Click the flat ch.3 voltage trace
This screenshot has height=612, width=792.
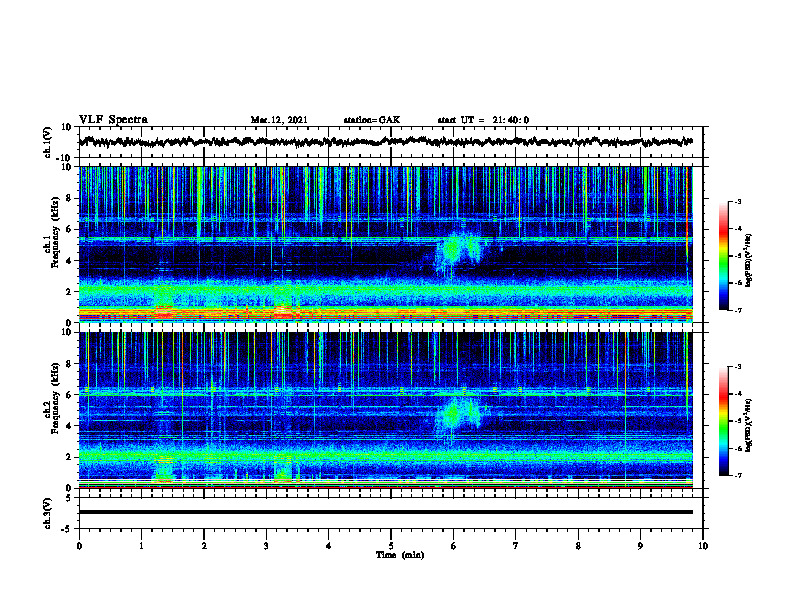coord(386,512)
